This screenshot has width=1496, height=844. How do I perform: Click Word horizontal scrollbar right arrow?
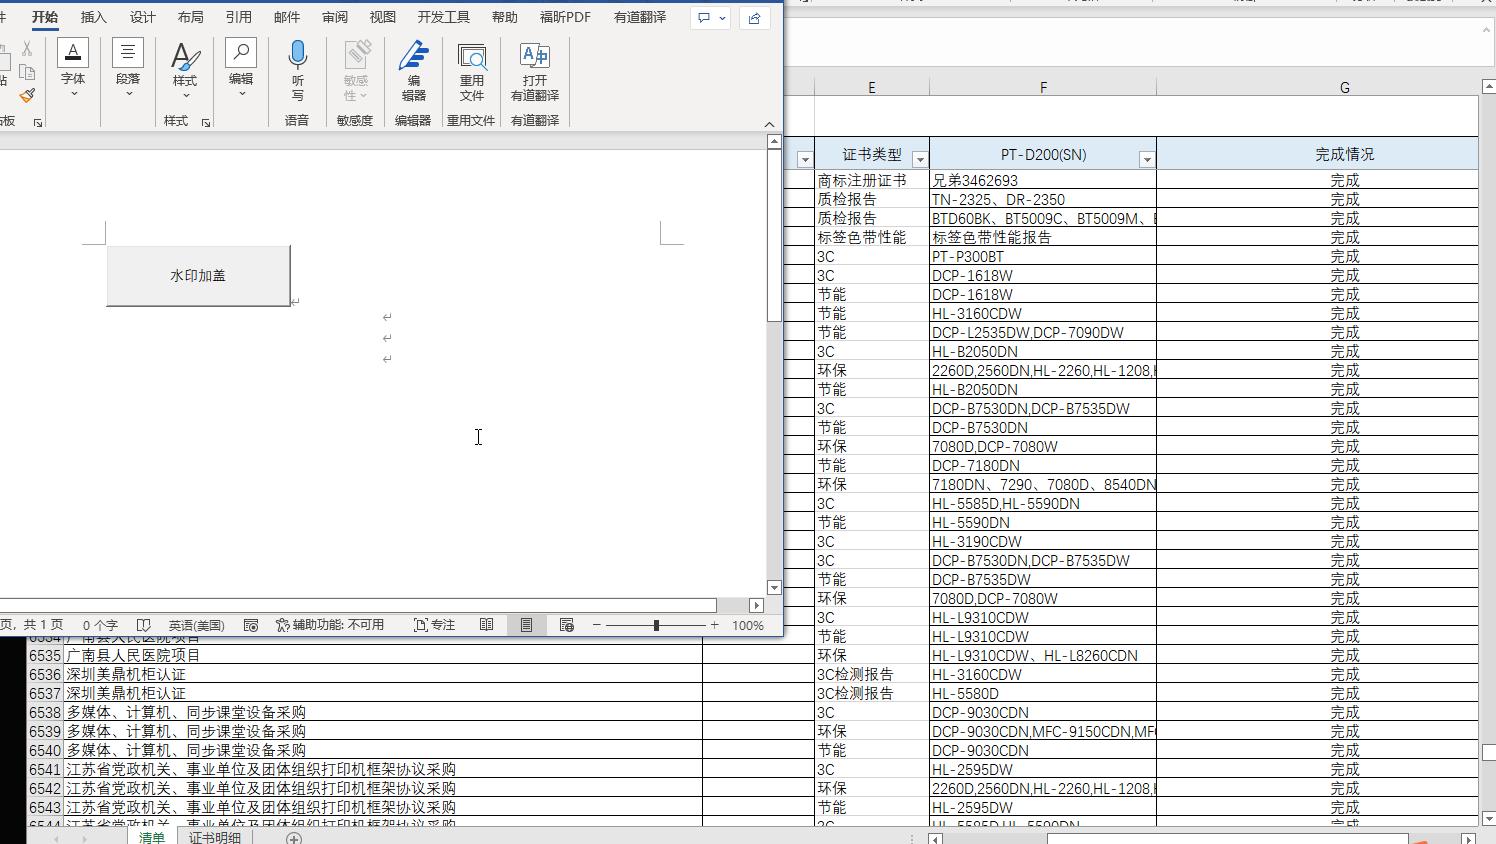(x=756, y=605)
